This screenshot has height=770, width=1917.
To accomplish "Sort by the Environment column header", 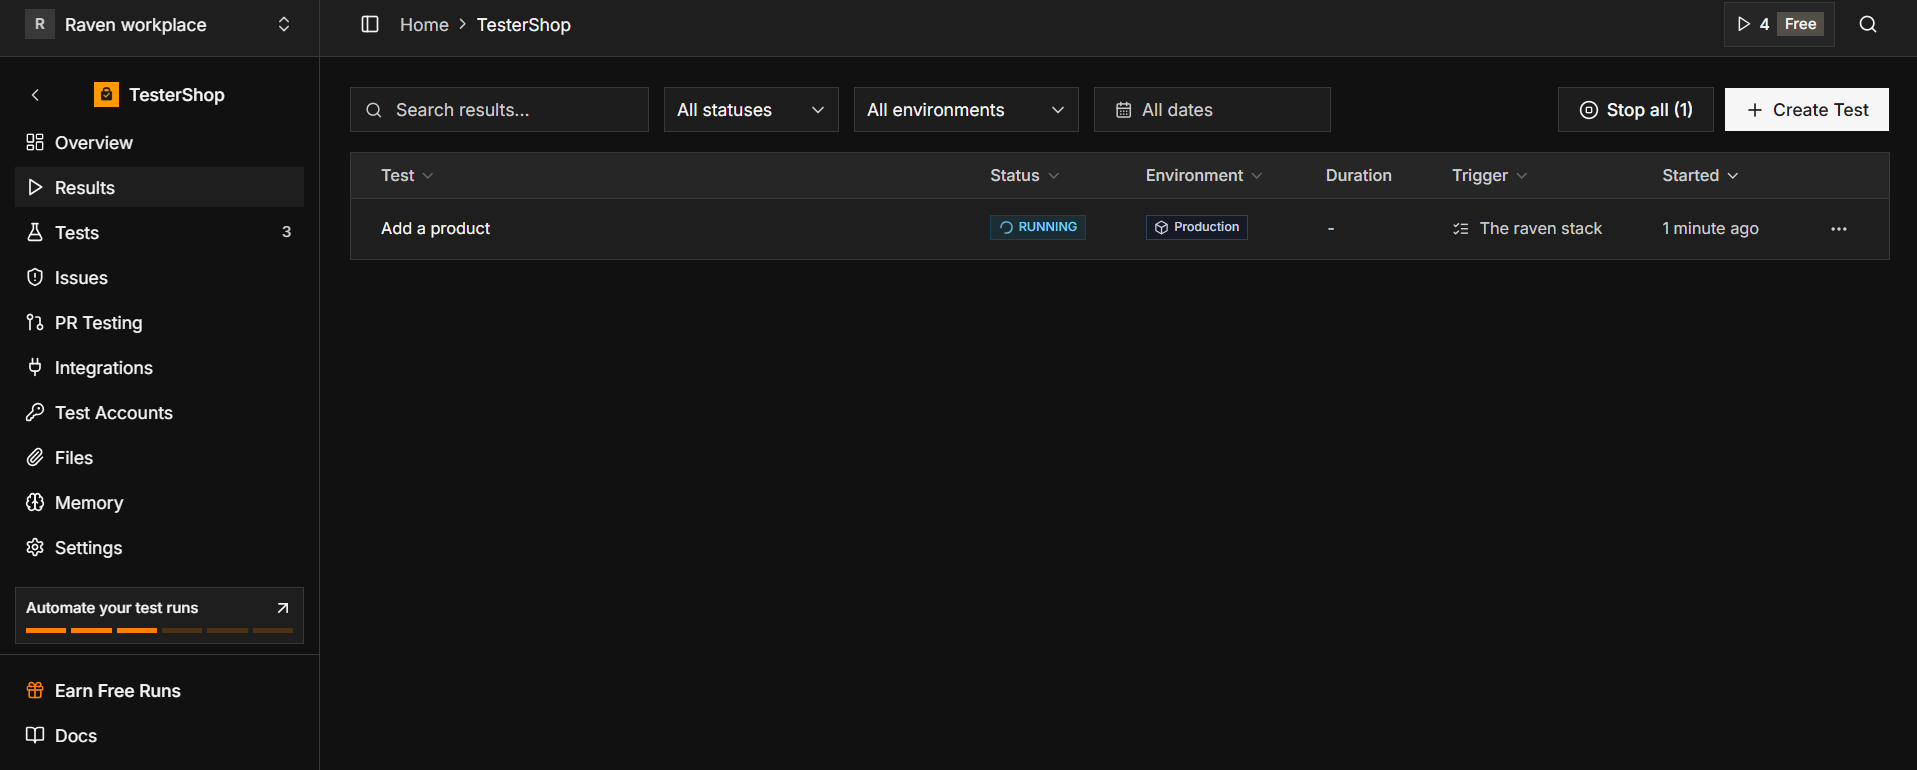I will [x=1204, y=176].
